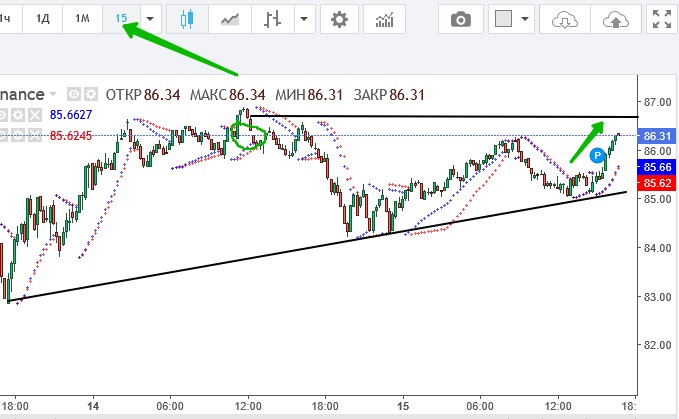Open settings gear for the 85.6627 indicator
This screenshot has width=679, height=419.
click(x=18, y=115)
